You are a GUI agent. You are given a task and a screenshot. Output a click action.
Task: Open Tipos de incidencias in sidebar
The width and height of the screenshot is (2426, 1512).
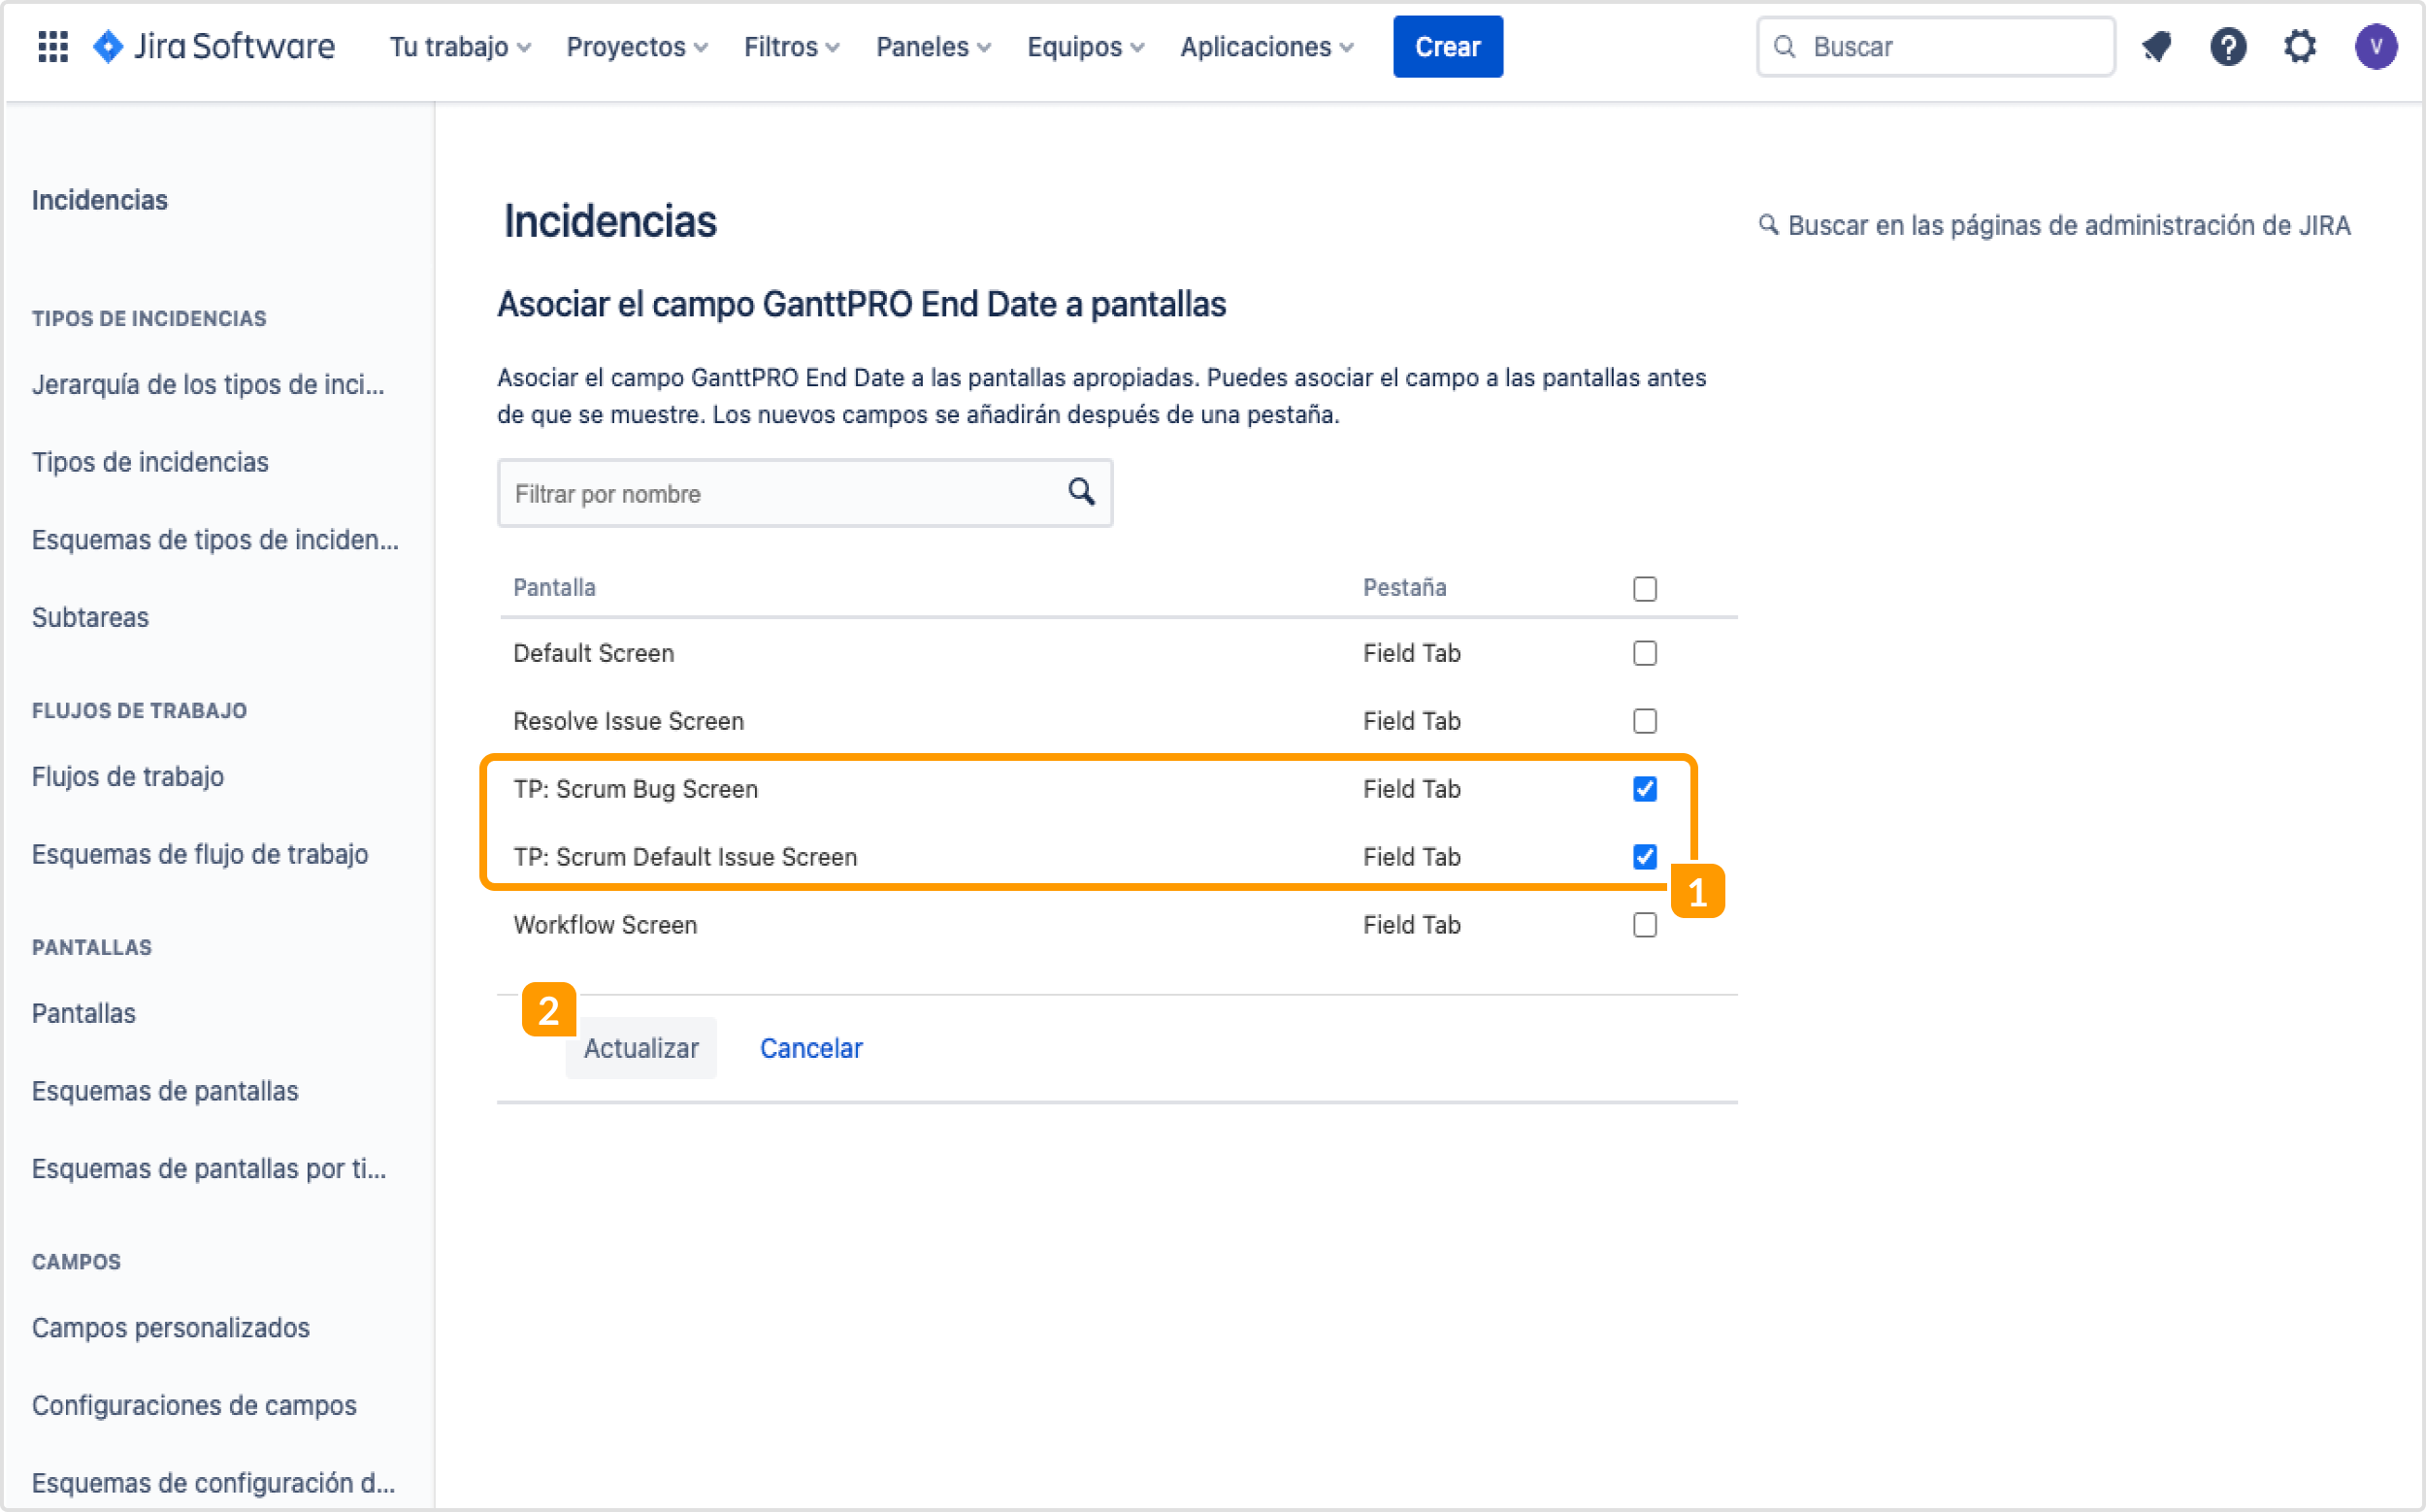coord(150,462)
